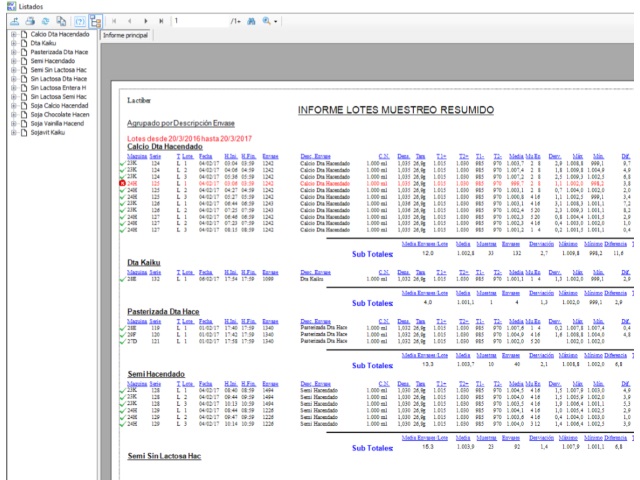
Task: Go to the last page arrow
Action: coord(161,21)
